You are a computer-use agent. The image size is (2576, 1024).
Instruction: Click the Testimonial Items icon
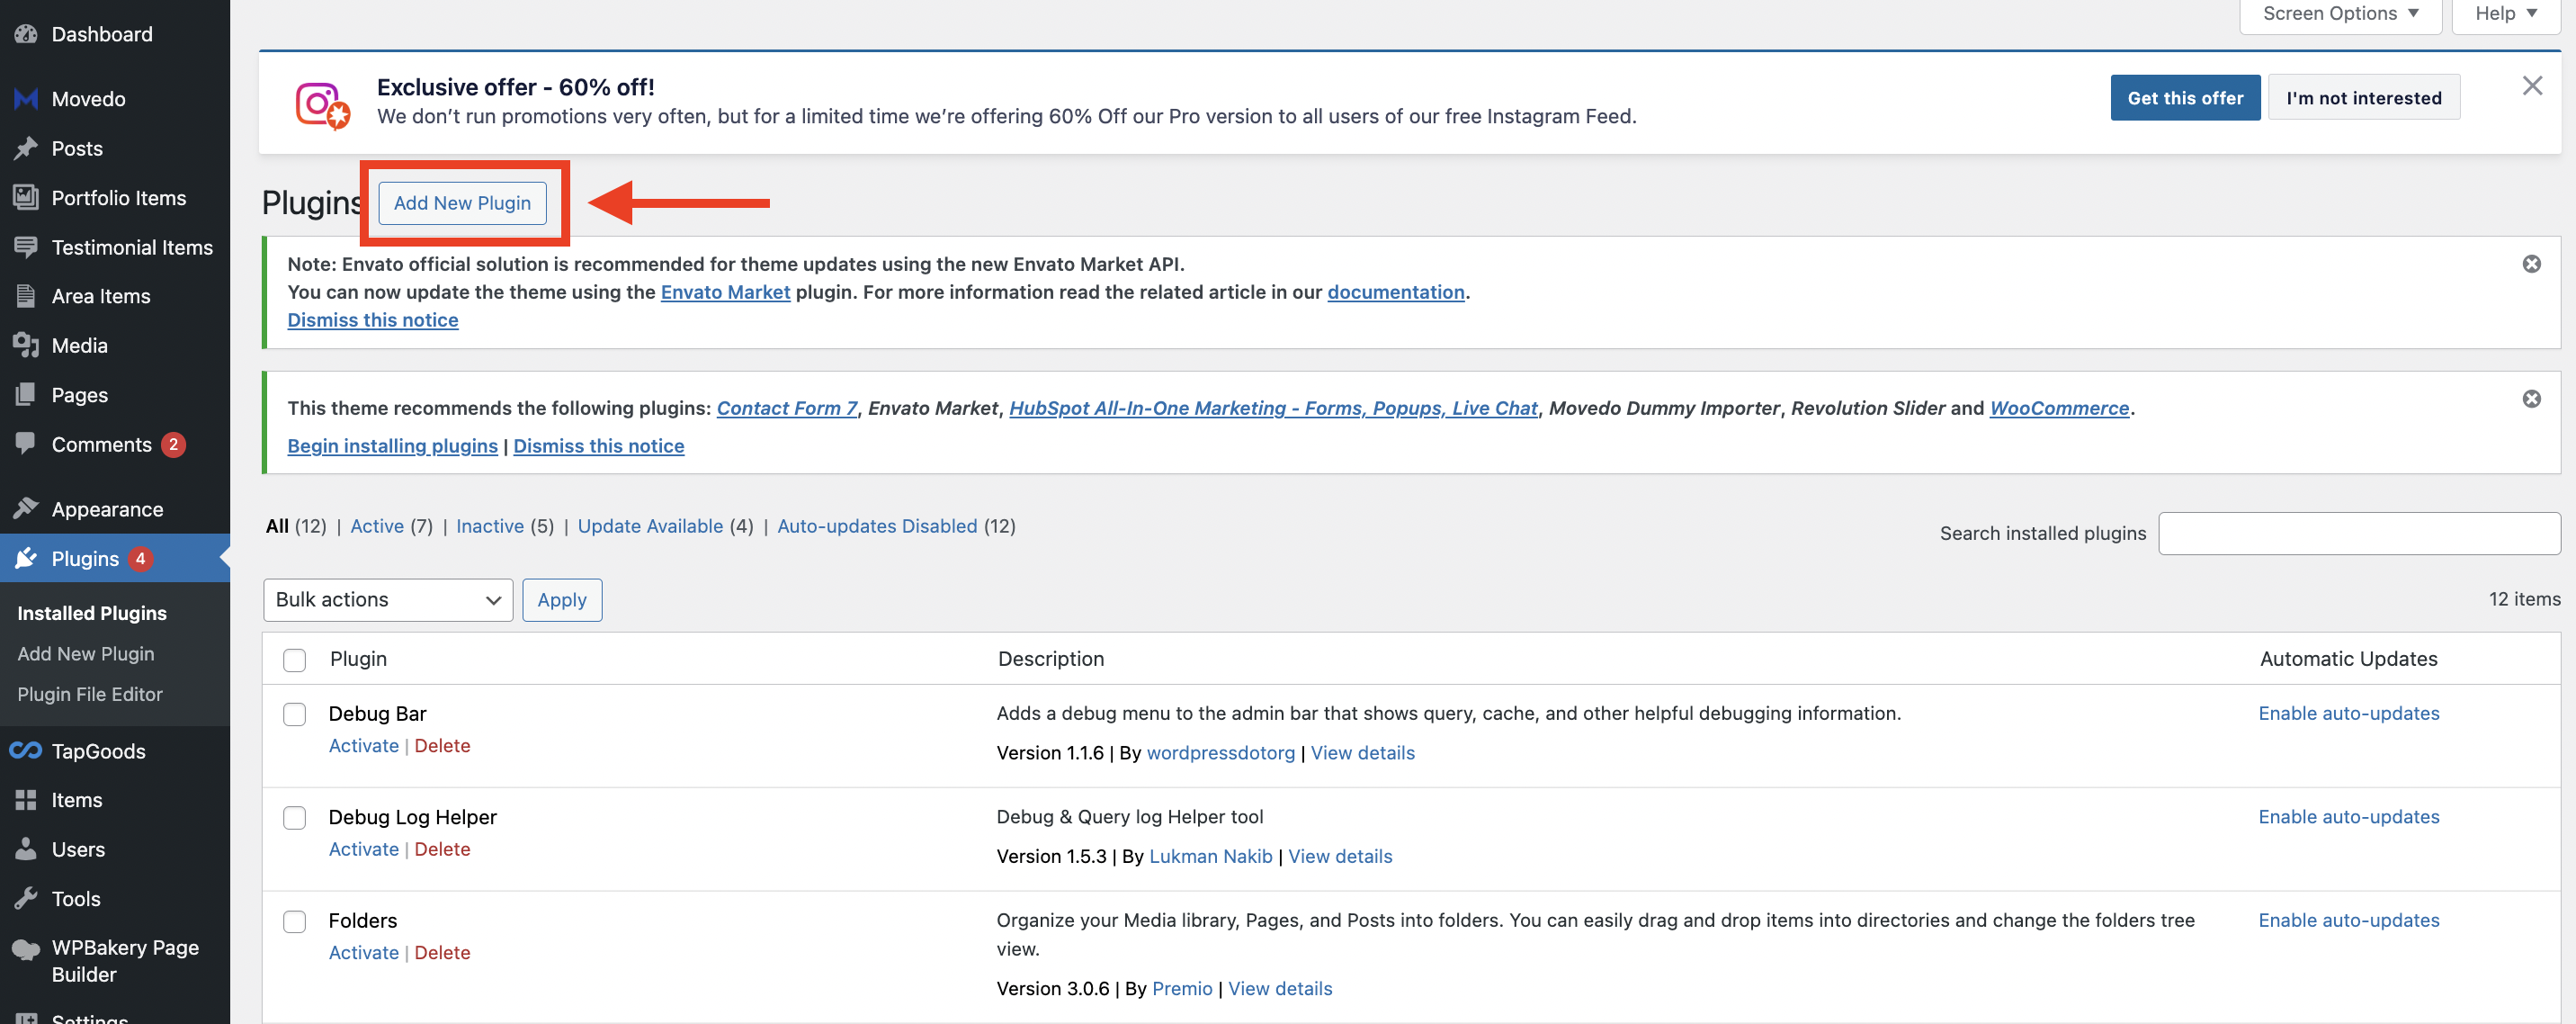(26, 247)
